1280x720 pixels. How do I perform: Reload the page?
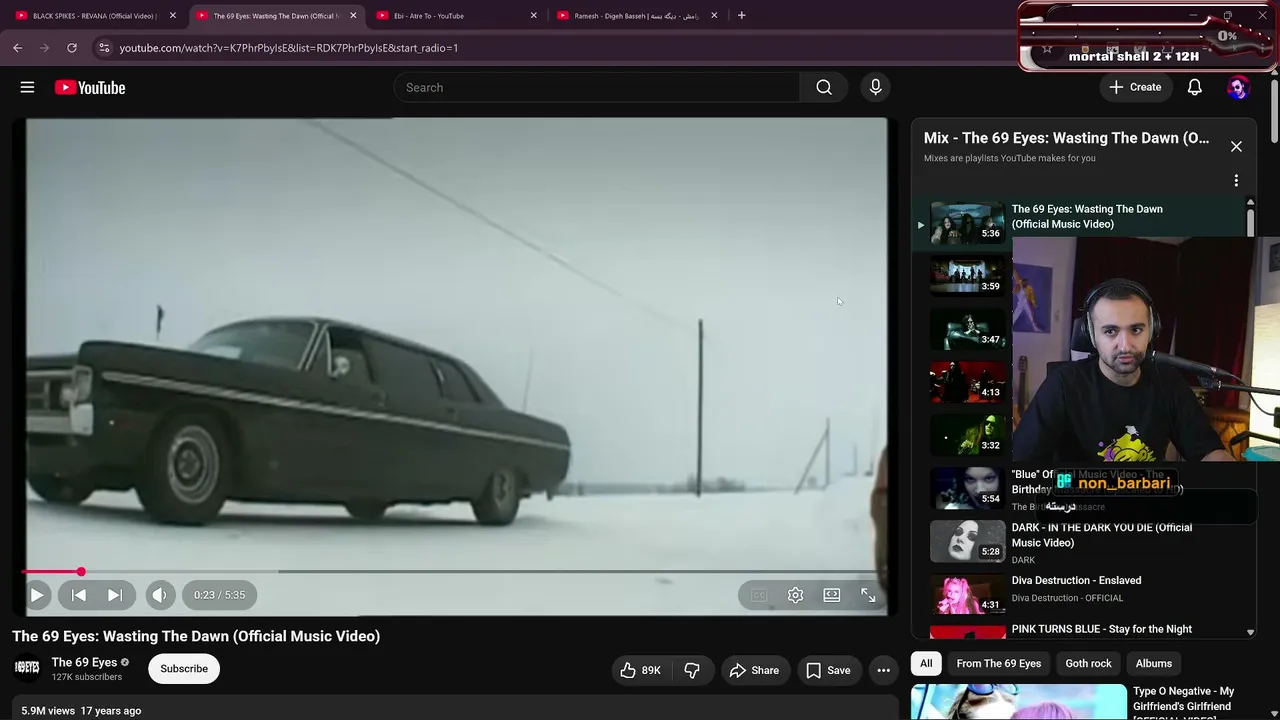72,47
